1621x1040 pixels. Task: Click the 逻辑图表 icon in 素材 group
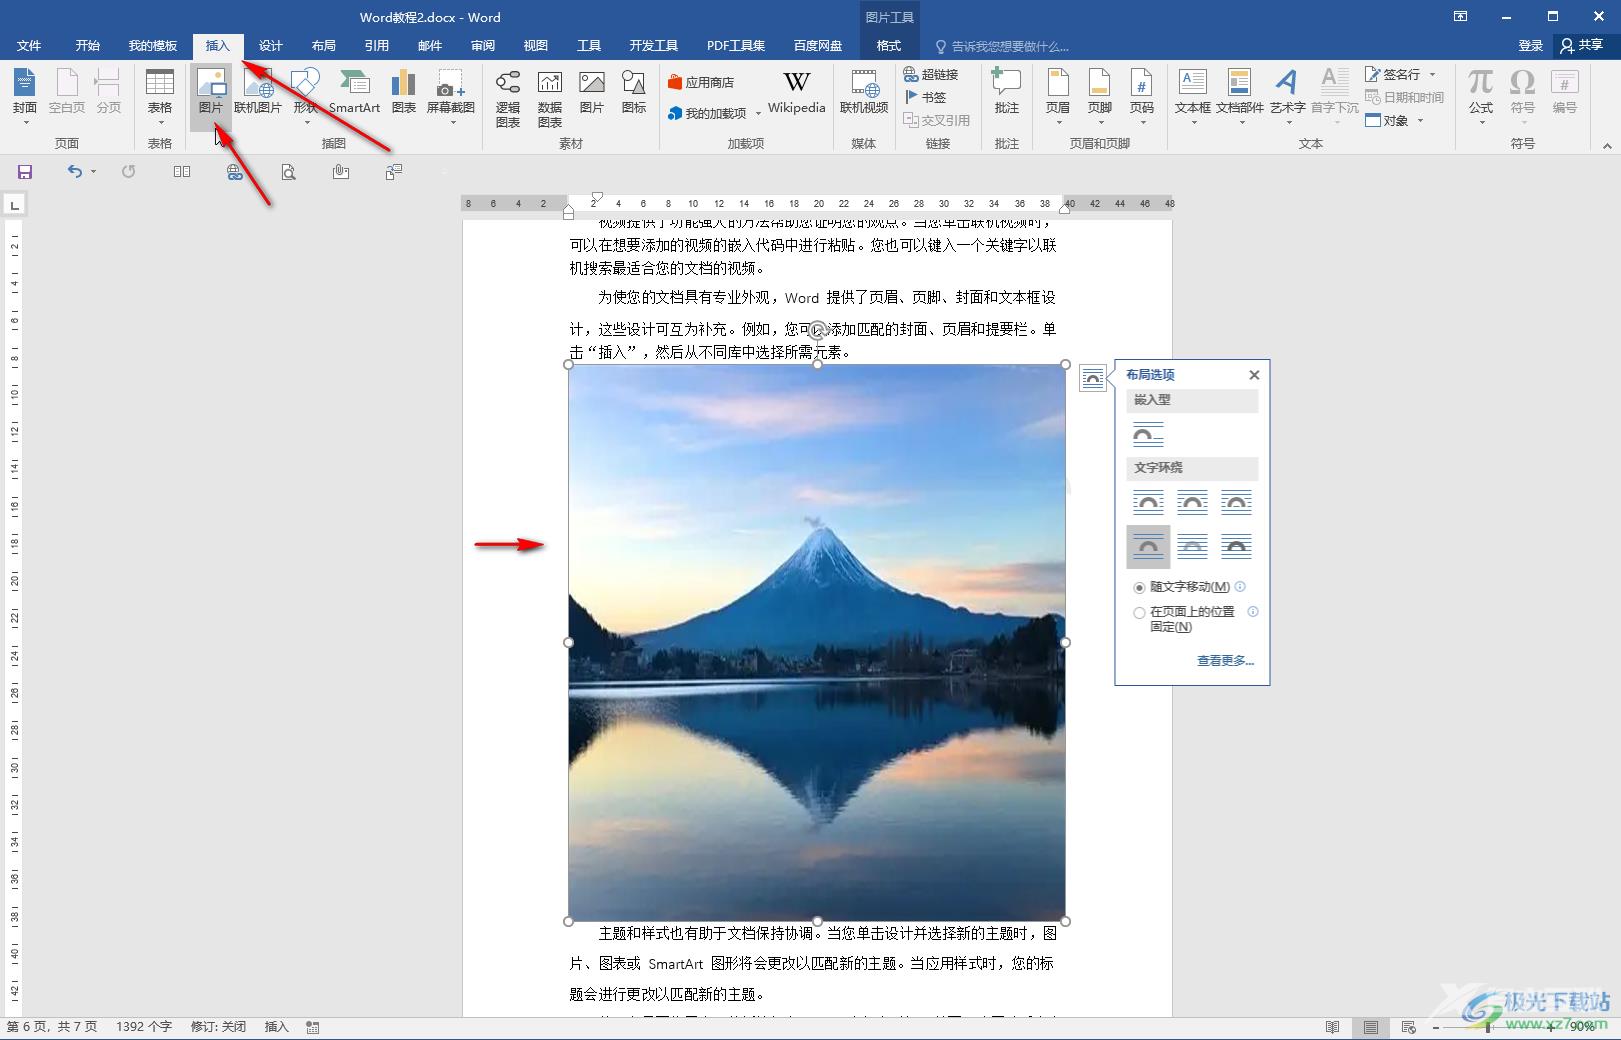[508, 98]
